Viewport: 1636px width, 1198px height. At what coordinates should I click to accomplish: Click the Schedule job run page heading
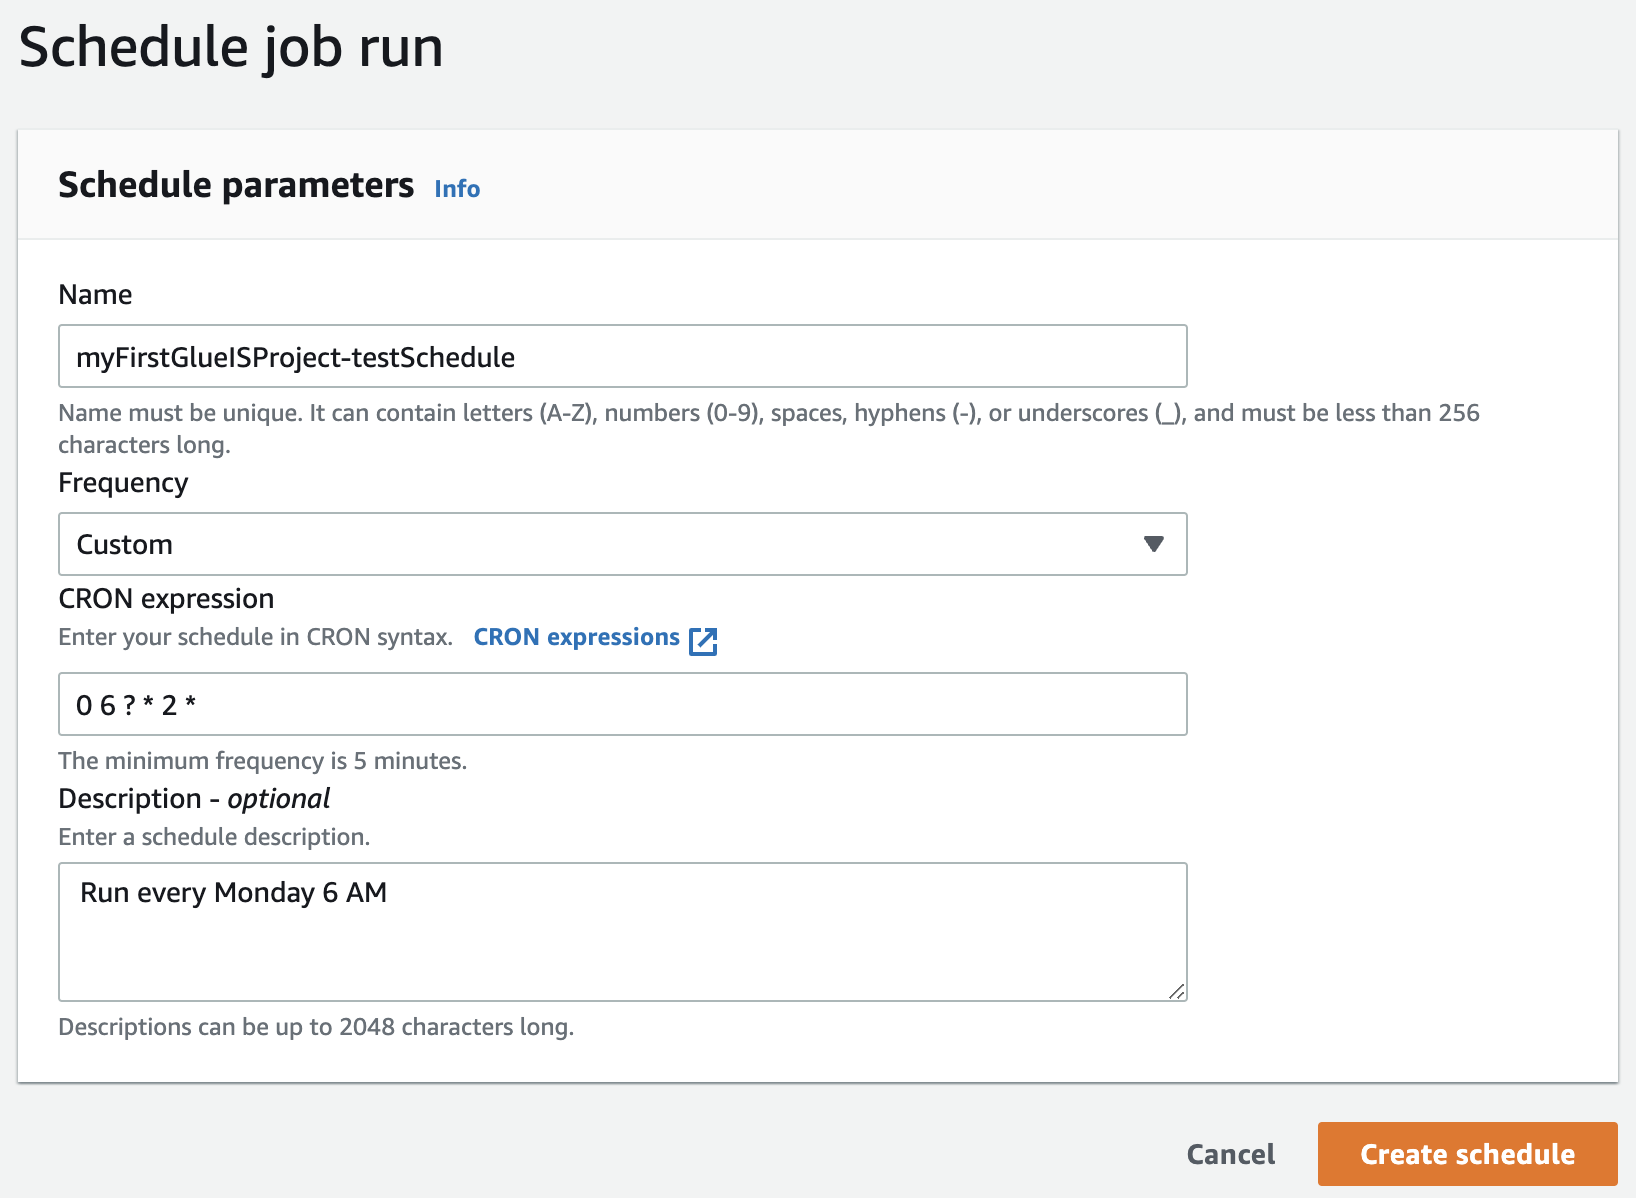point(231,47)
